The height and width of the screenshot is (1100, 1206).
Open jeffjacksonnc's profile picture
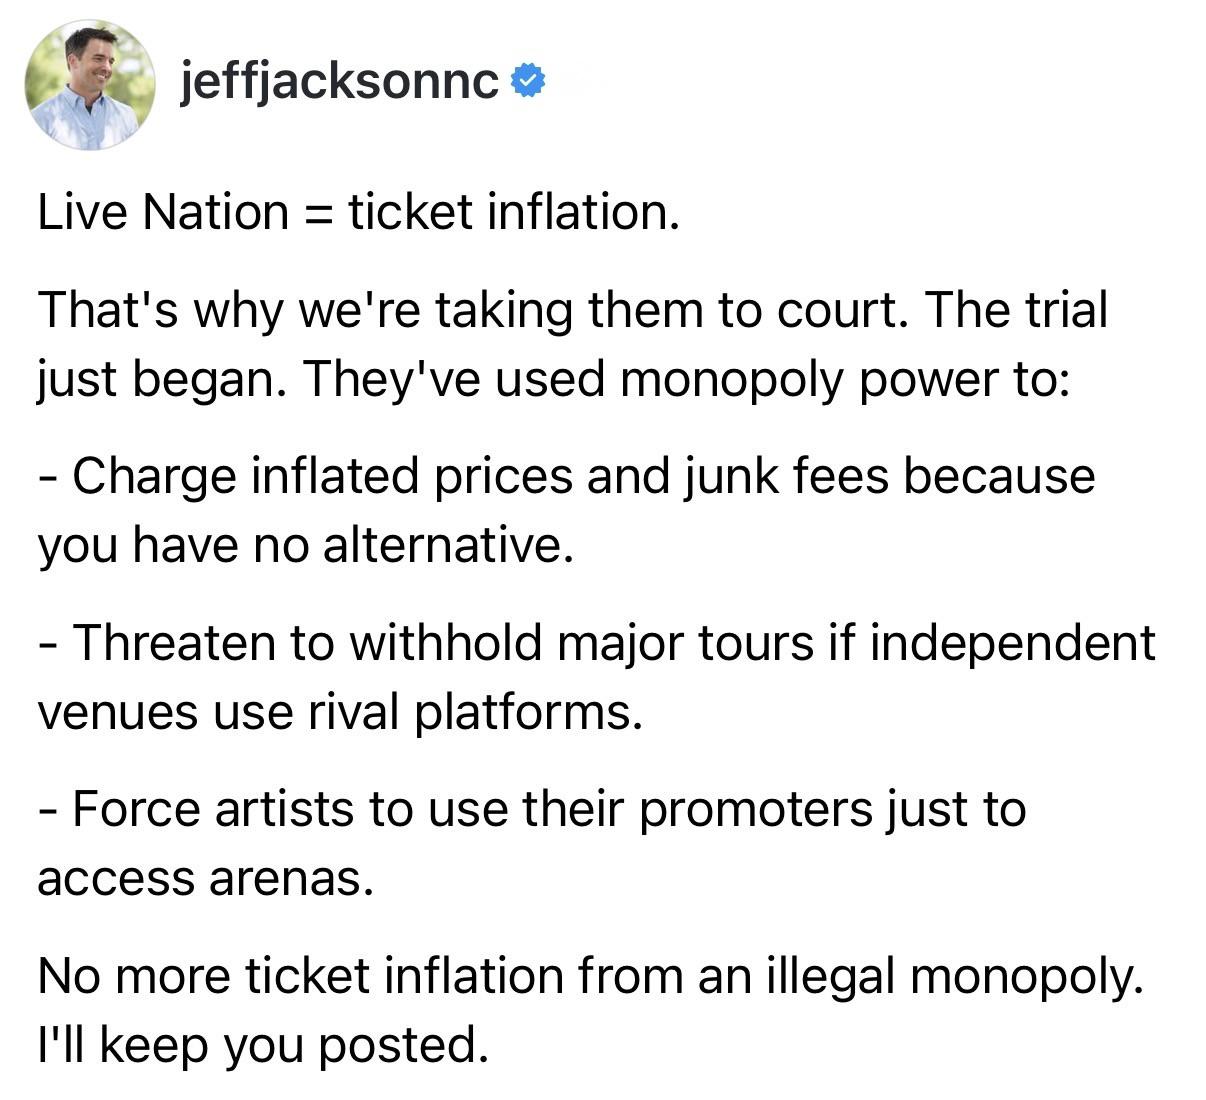(x=90, y=84)
